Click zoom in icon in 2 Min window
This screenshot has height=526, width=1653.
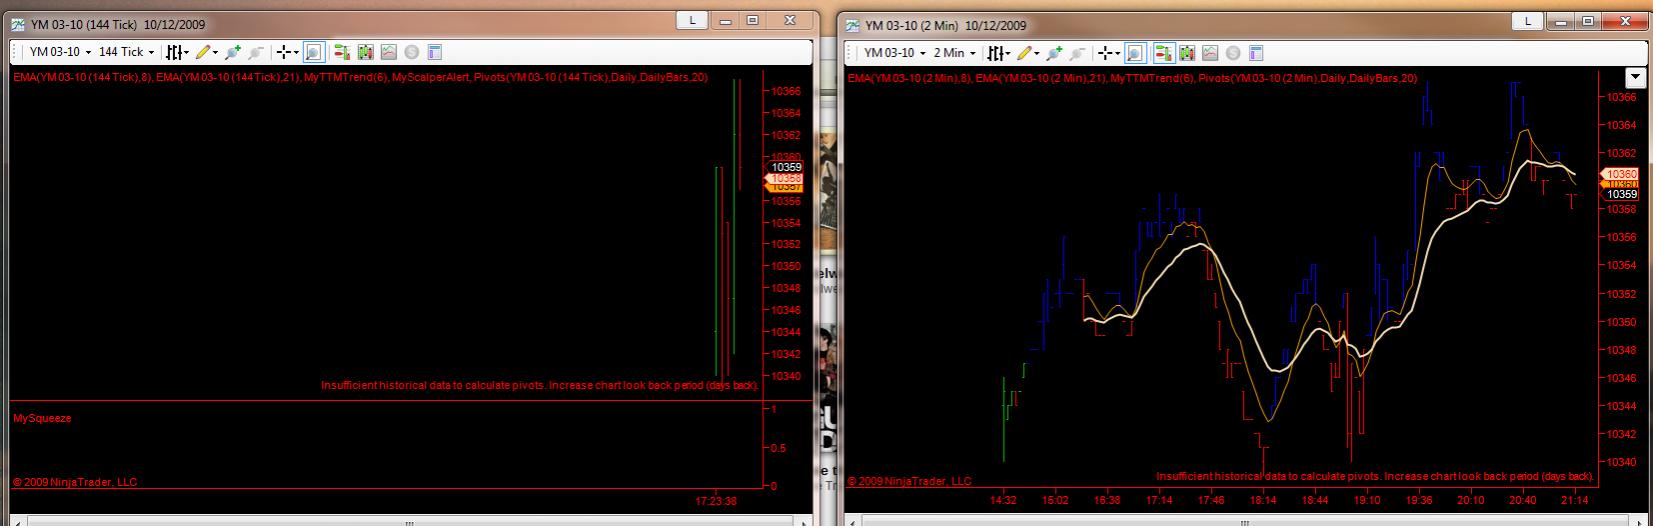tap(1055, 53)
